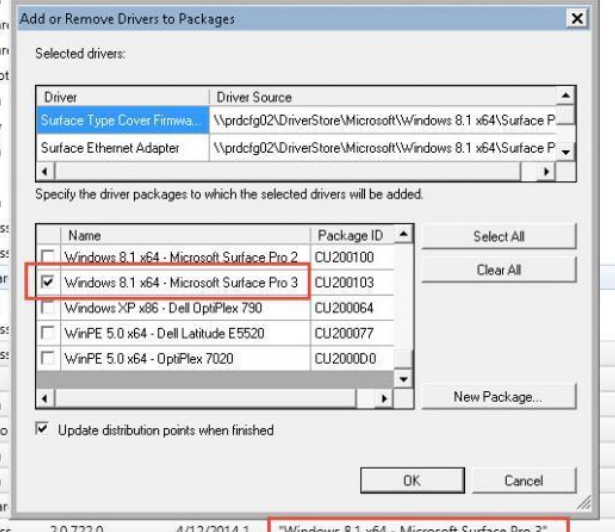
Task: Click the Clear All button
Action: click(x=499, y=270)
